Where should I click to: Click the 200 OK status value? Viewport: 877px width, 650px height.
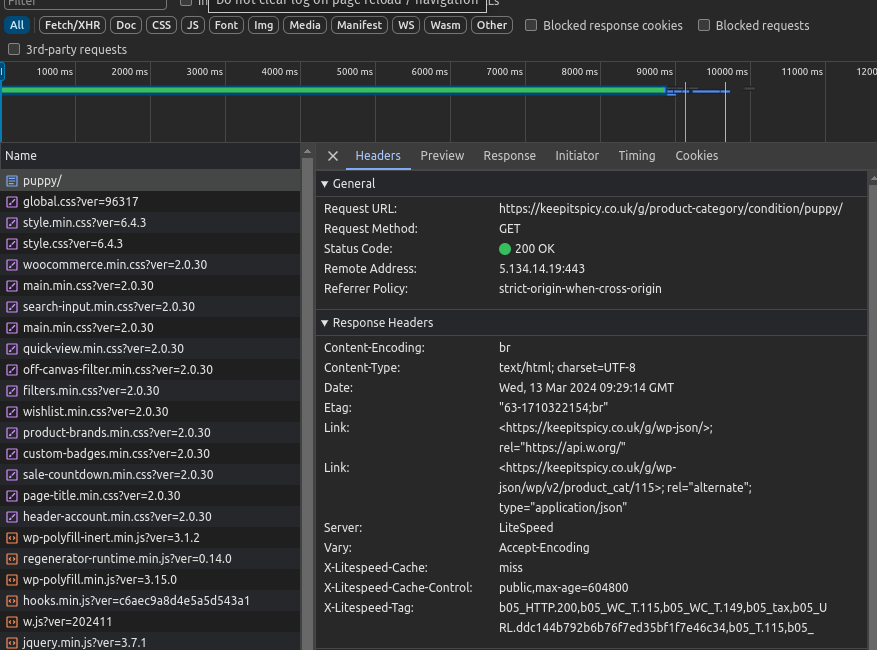click(534, 249)
